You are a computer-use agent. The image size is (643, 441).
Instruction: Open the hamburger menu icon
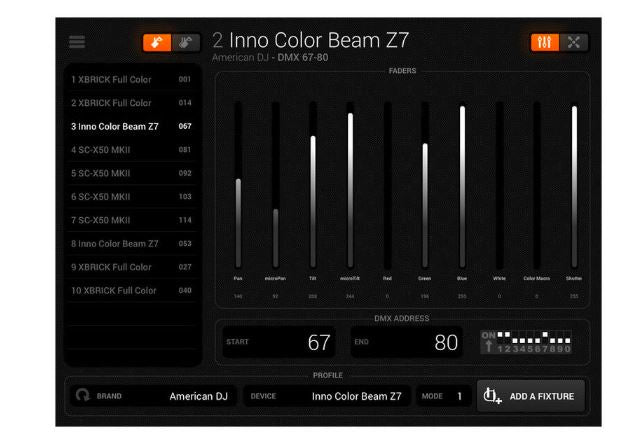tap(77, 42)
